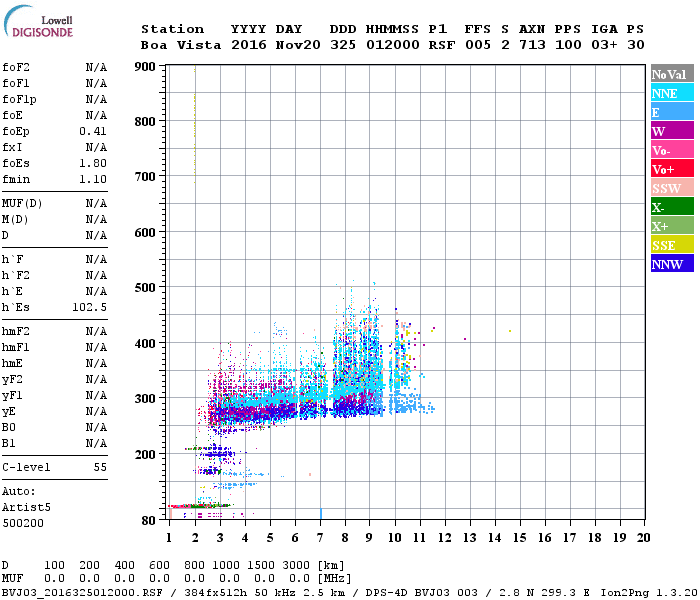Click the P1 value RSF

[x=442, y=45]
